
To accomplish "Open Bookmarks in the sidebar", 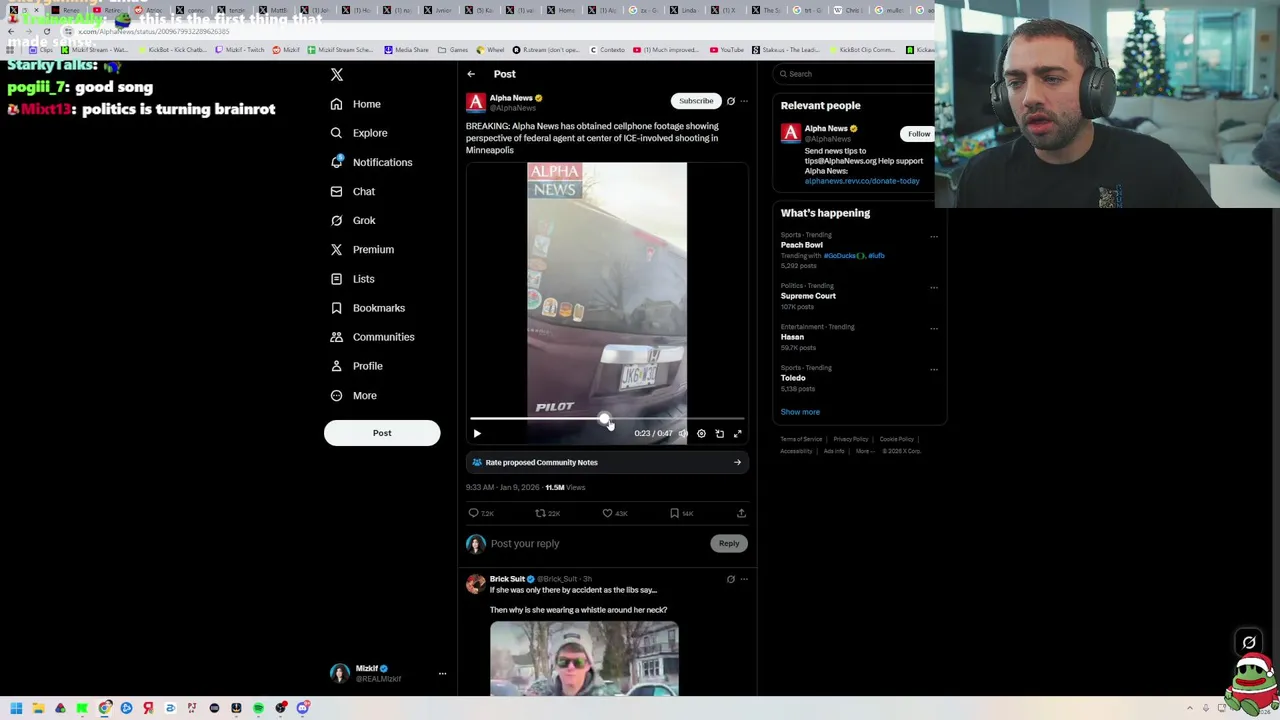I will pyautogui.click(x=367, y=308).
